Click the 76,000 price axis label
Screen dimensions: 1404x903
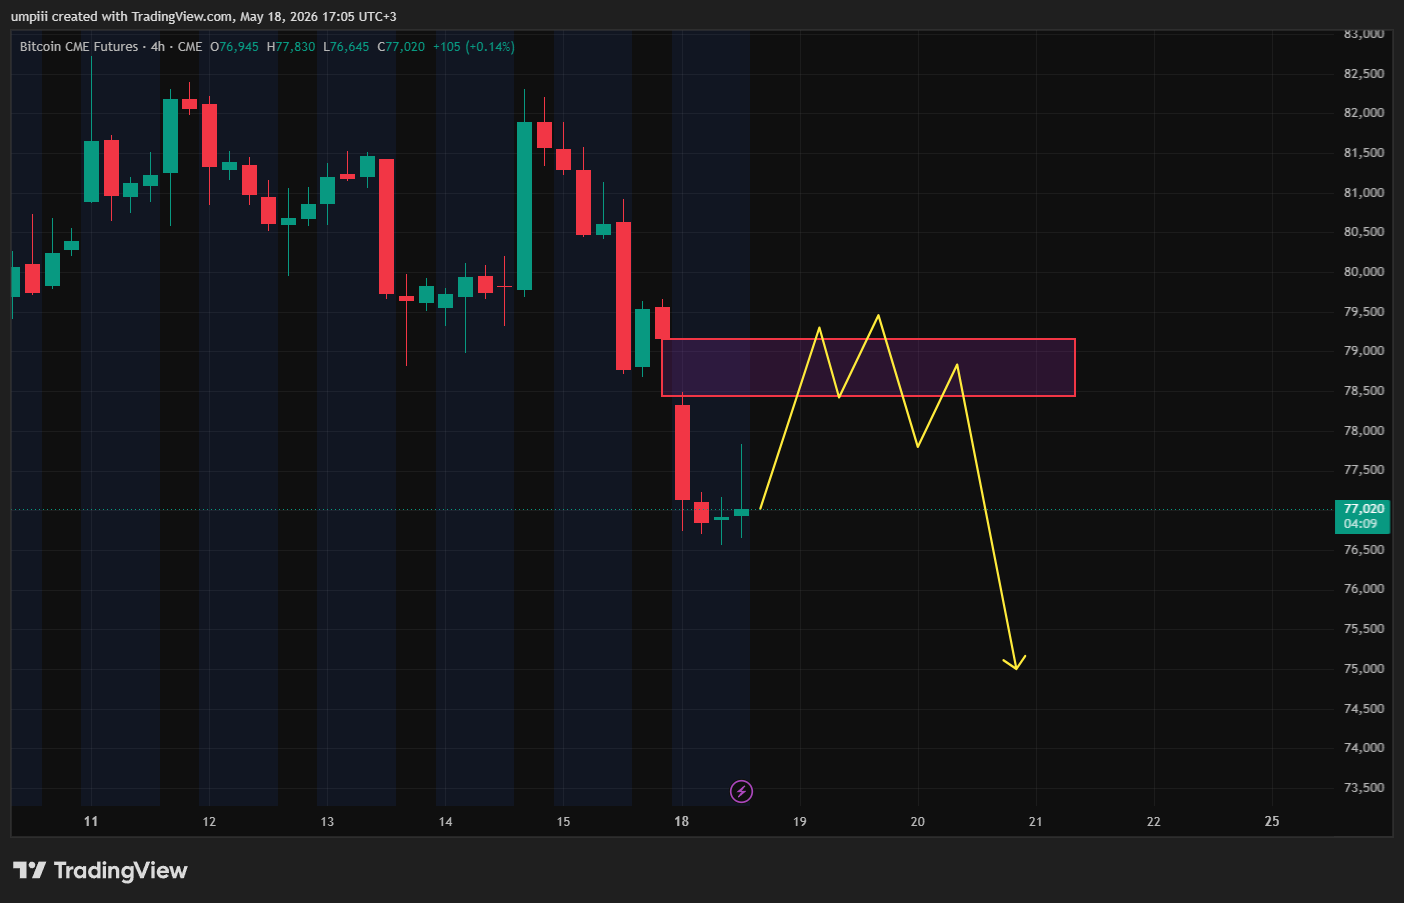[x=1364, y=589]
